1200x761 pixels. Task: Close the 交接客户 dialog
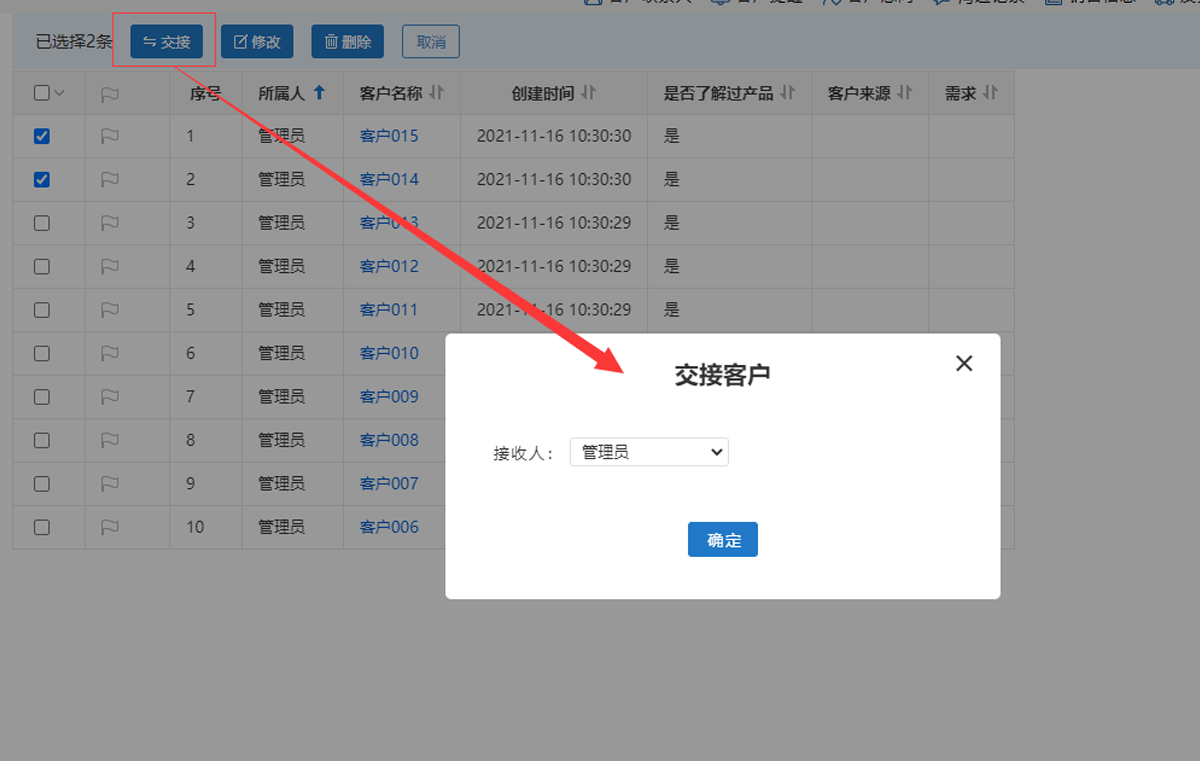click(964, 363)
